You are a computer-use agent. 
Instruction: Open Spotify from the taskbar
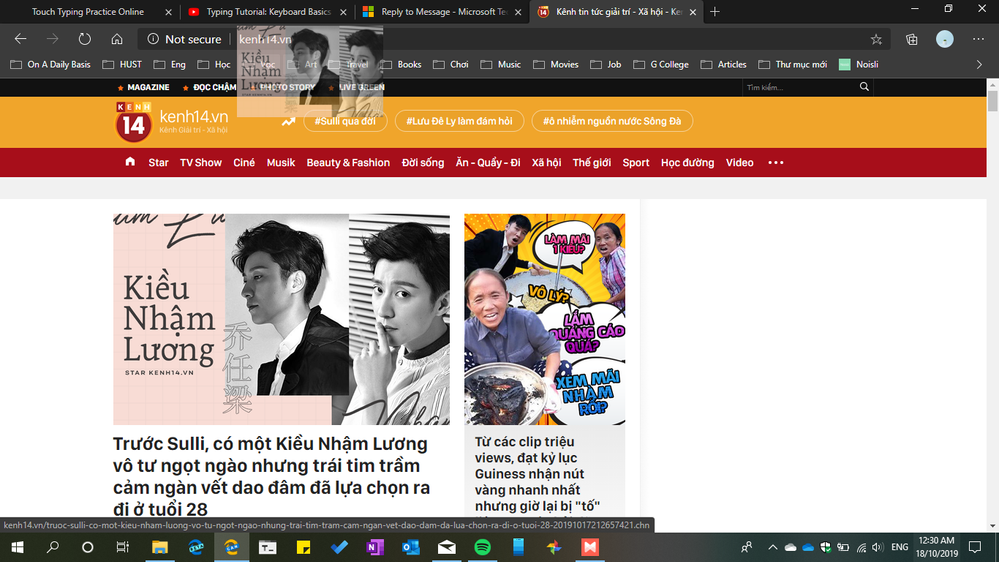click(x=482, y=547)
